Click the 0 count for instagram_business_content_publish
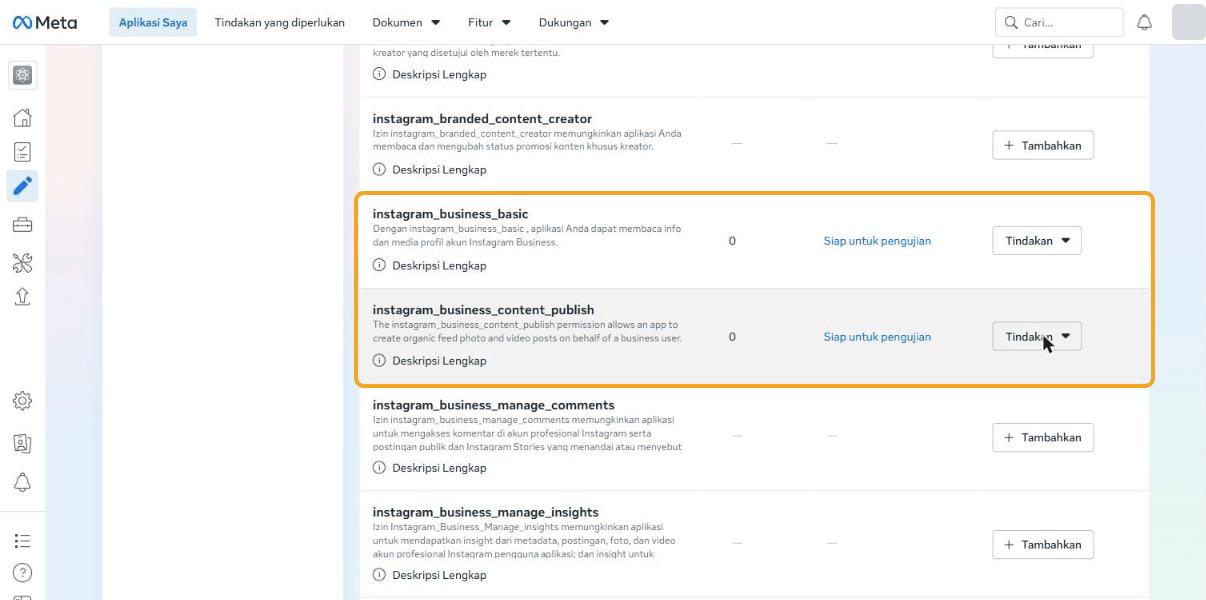This screenshot has height=600, width=1206. [x=732, y=337]
